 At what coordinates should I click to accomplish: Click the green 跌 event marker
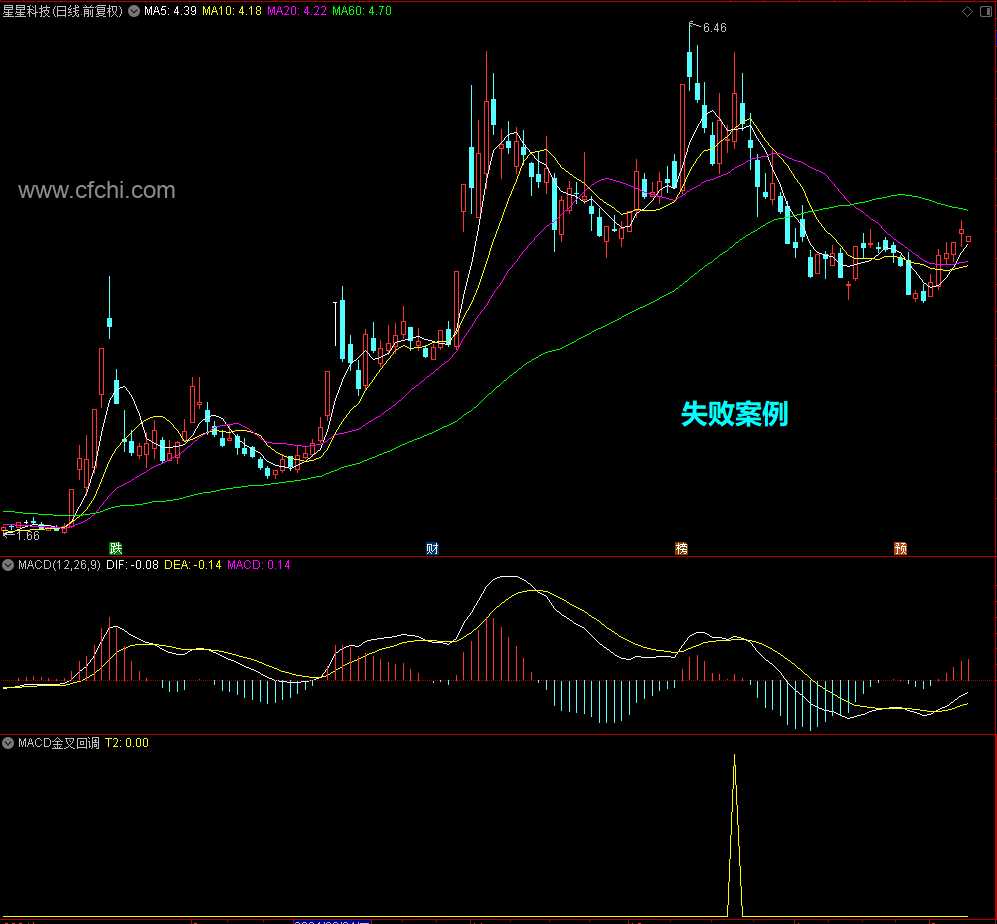tap(115, 548)
